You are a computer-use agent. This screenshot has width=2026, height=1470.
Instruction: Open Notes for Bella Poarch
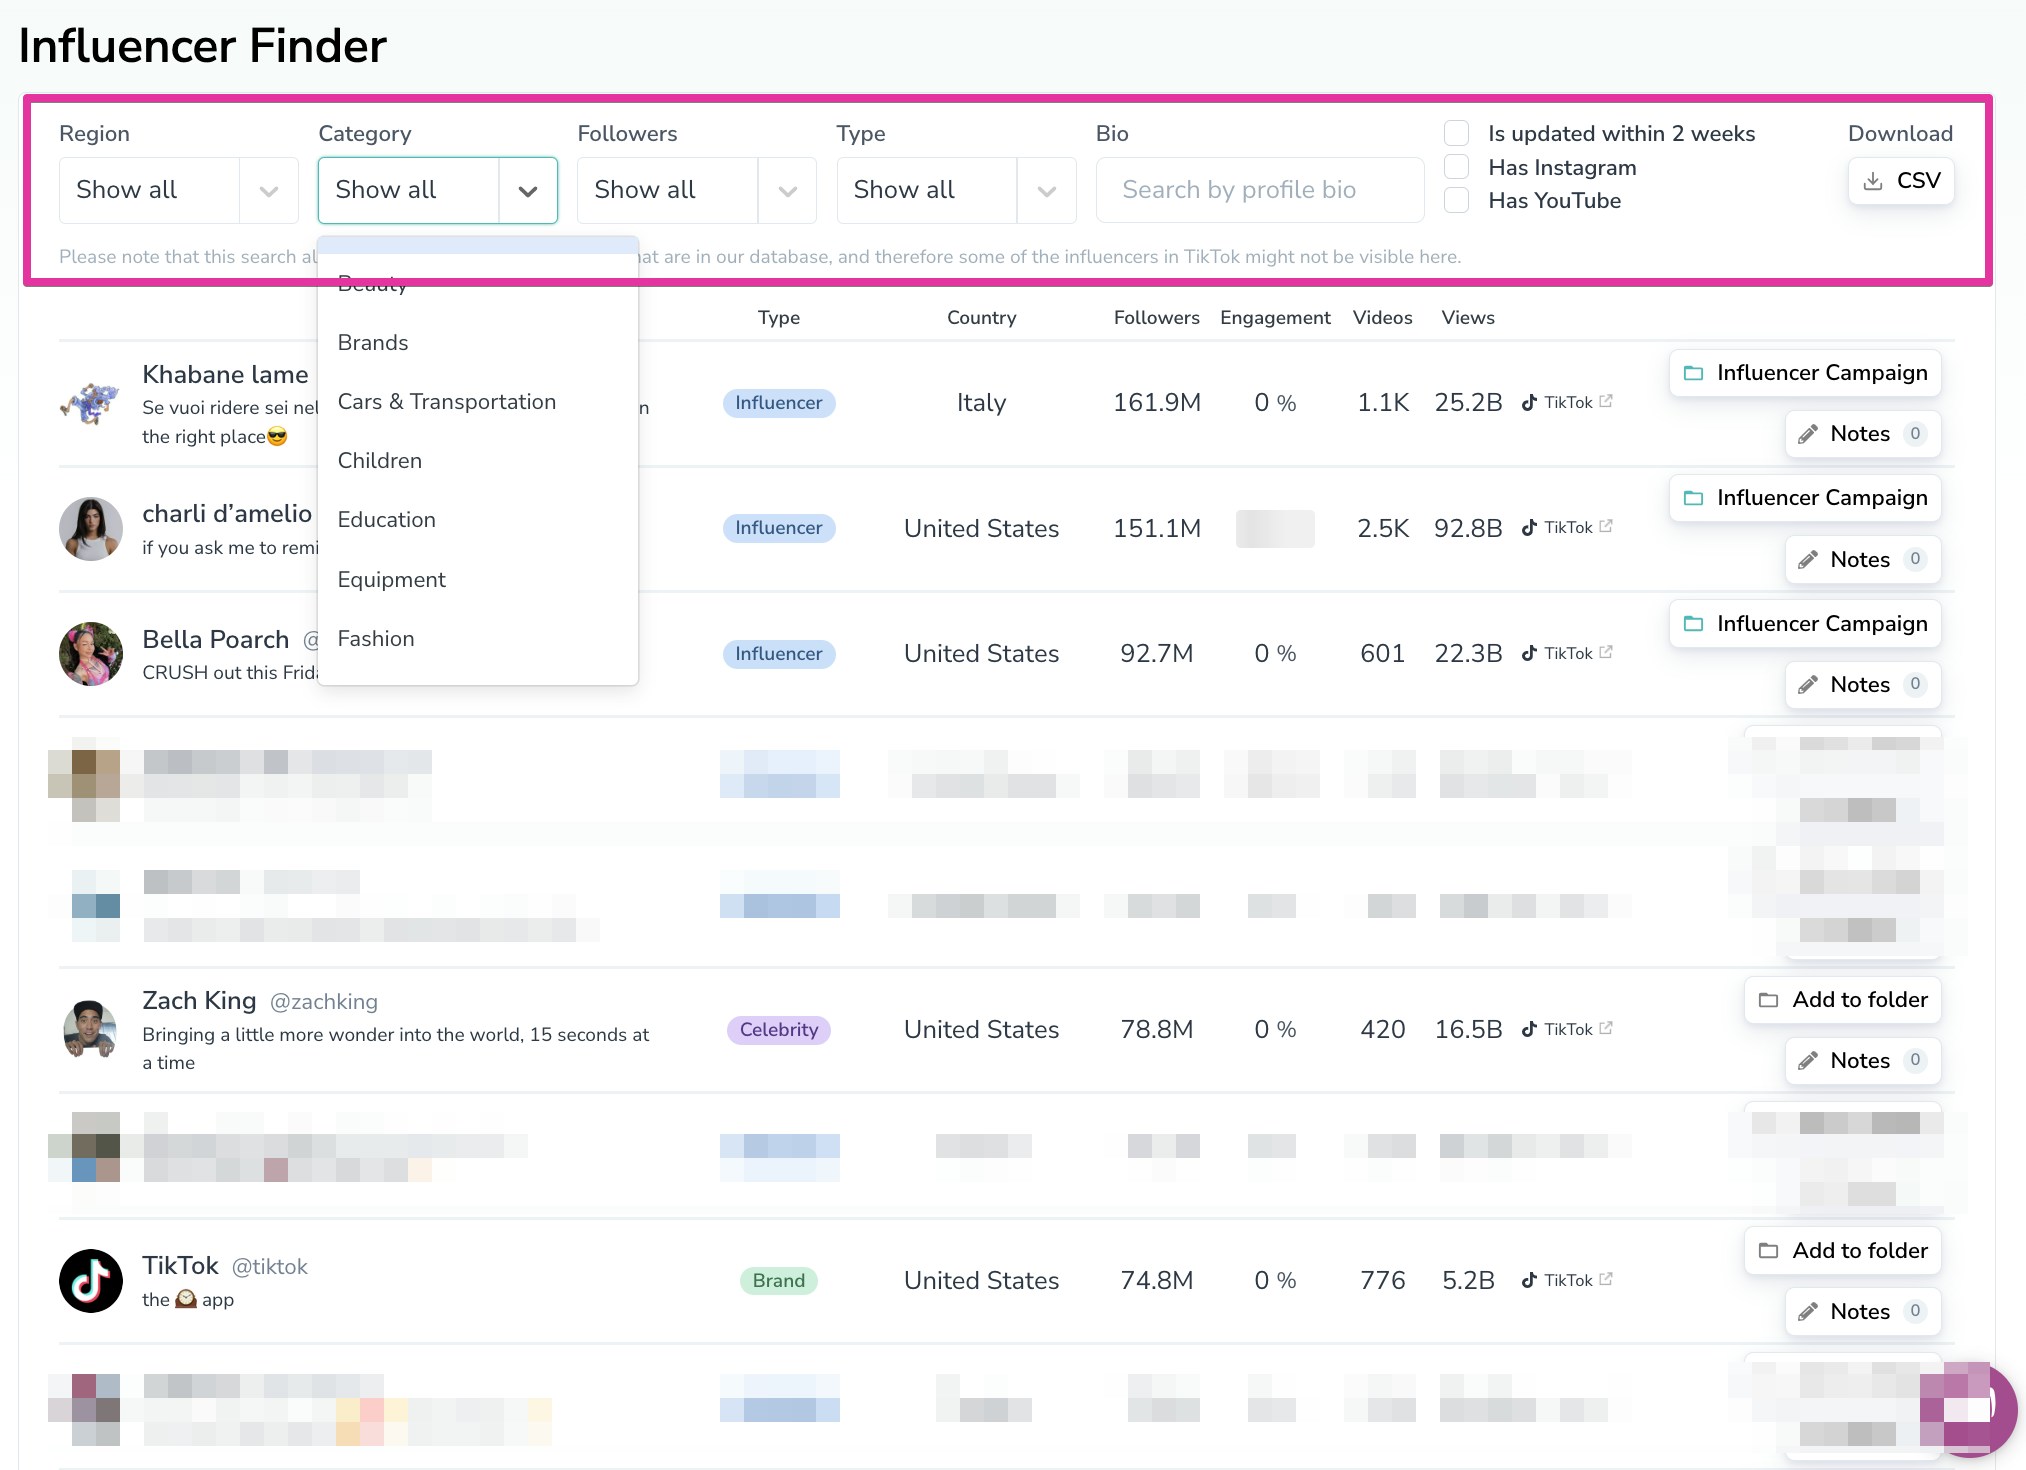[x=1862, y=685]
